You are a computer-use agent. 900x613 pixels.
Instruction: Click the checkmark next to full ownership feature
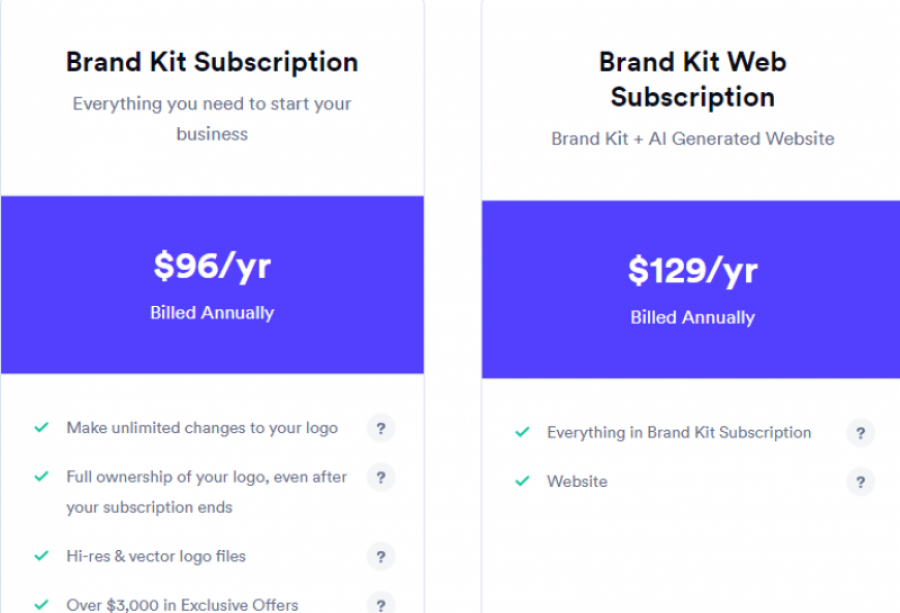pos(40,477)
